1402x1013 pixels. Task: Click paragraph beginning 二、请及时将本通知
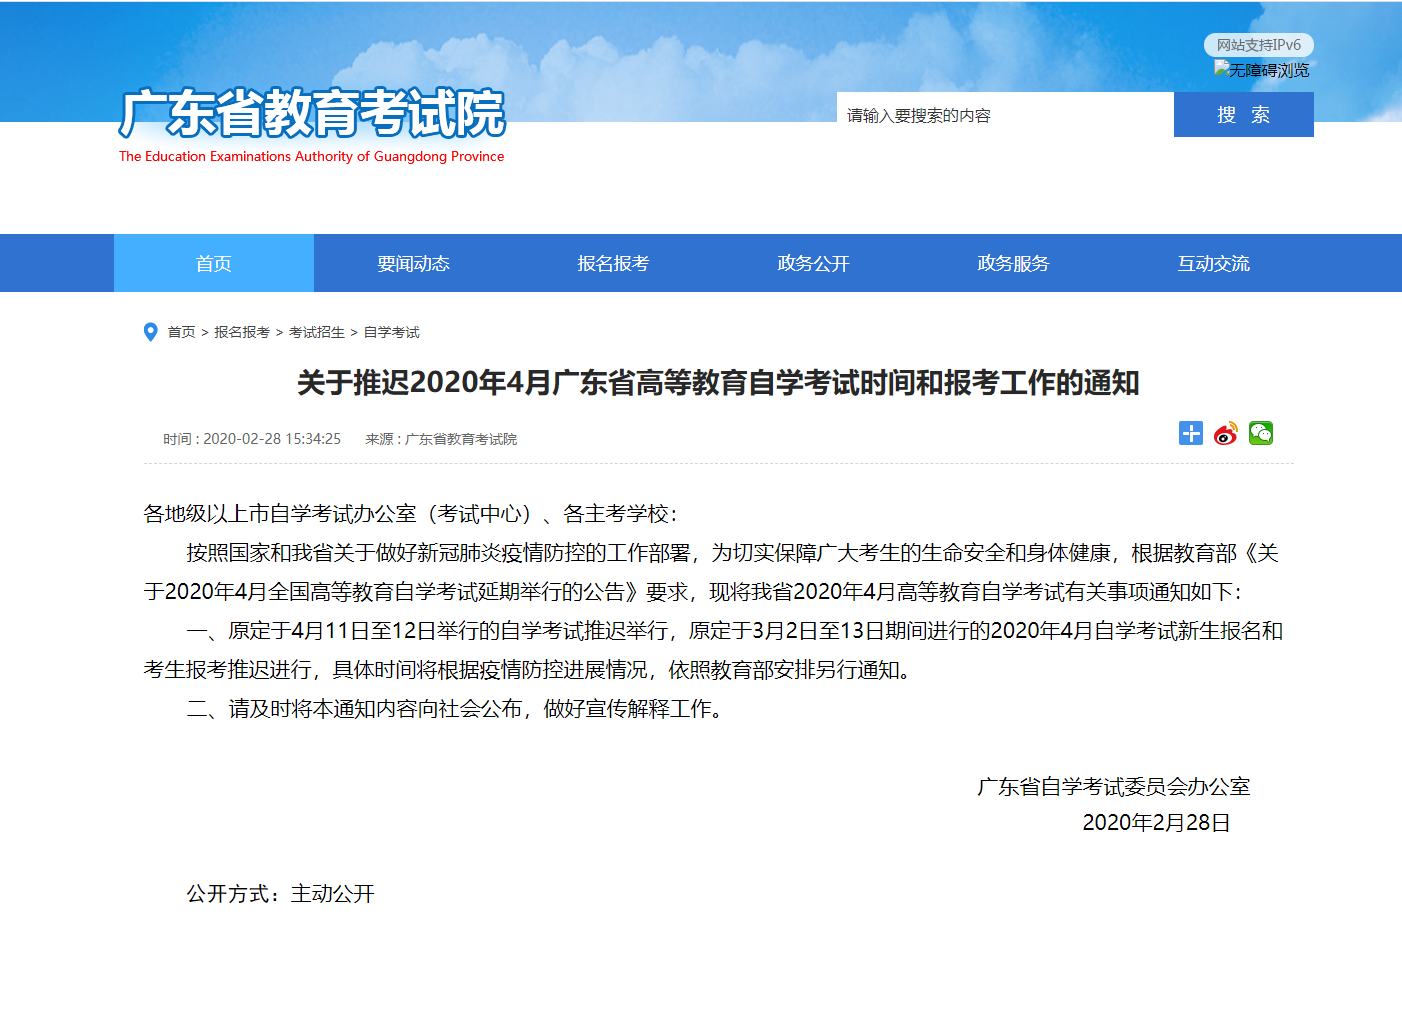[x=456, y=709]
